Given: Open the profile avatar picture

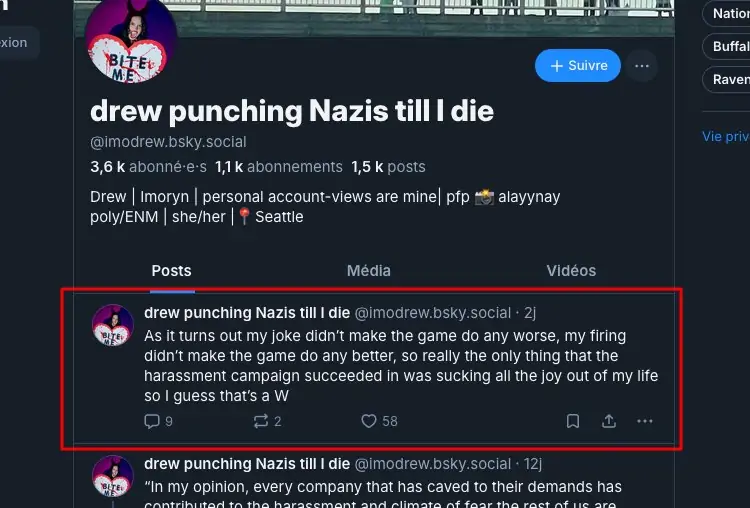Looking at the screenshot, I should click(x=132, y=40).
